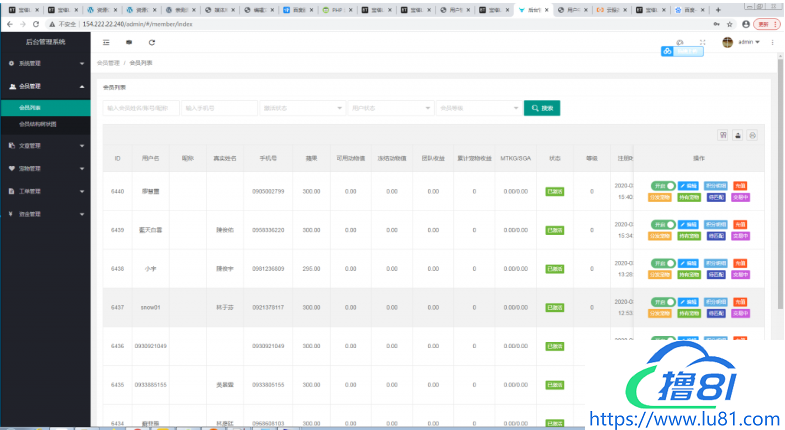Screen dimensions: 785x430
Task: Select 会员结构树状图 in the sidebar
Action: 38,124
